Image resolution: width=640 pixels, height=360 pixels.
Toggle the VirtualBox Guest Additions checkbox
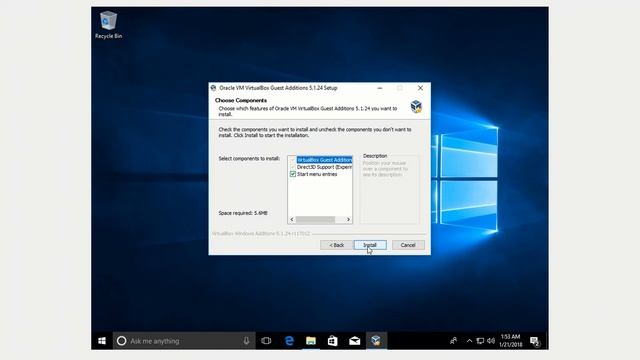pyautogui.click(x=293, y=160)
